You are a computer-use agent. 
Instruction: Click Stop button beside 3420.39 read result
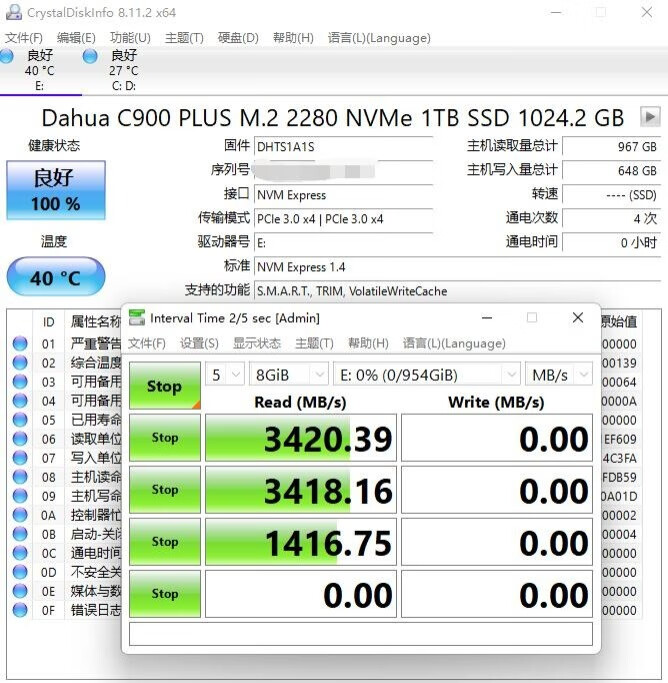click(x=165, y=437)
